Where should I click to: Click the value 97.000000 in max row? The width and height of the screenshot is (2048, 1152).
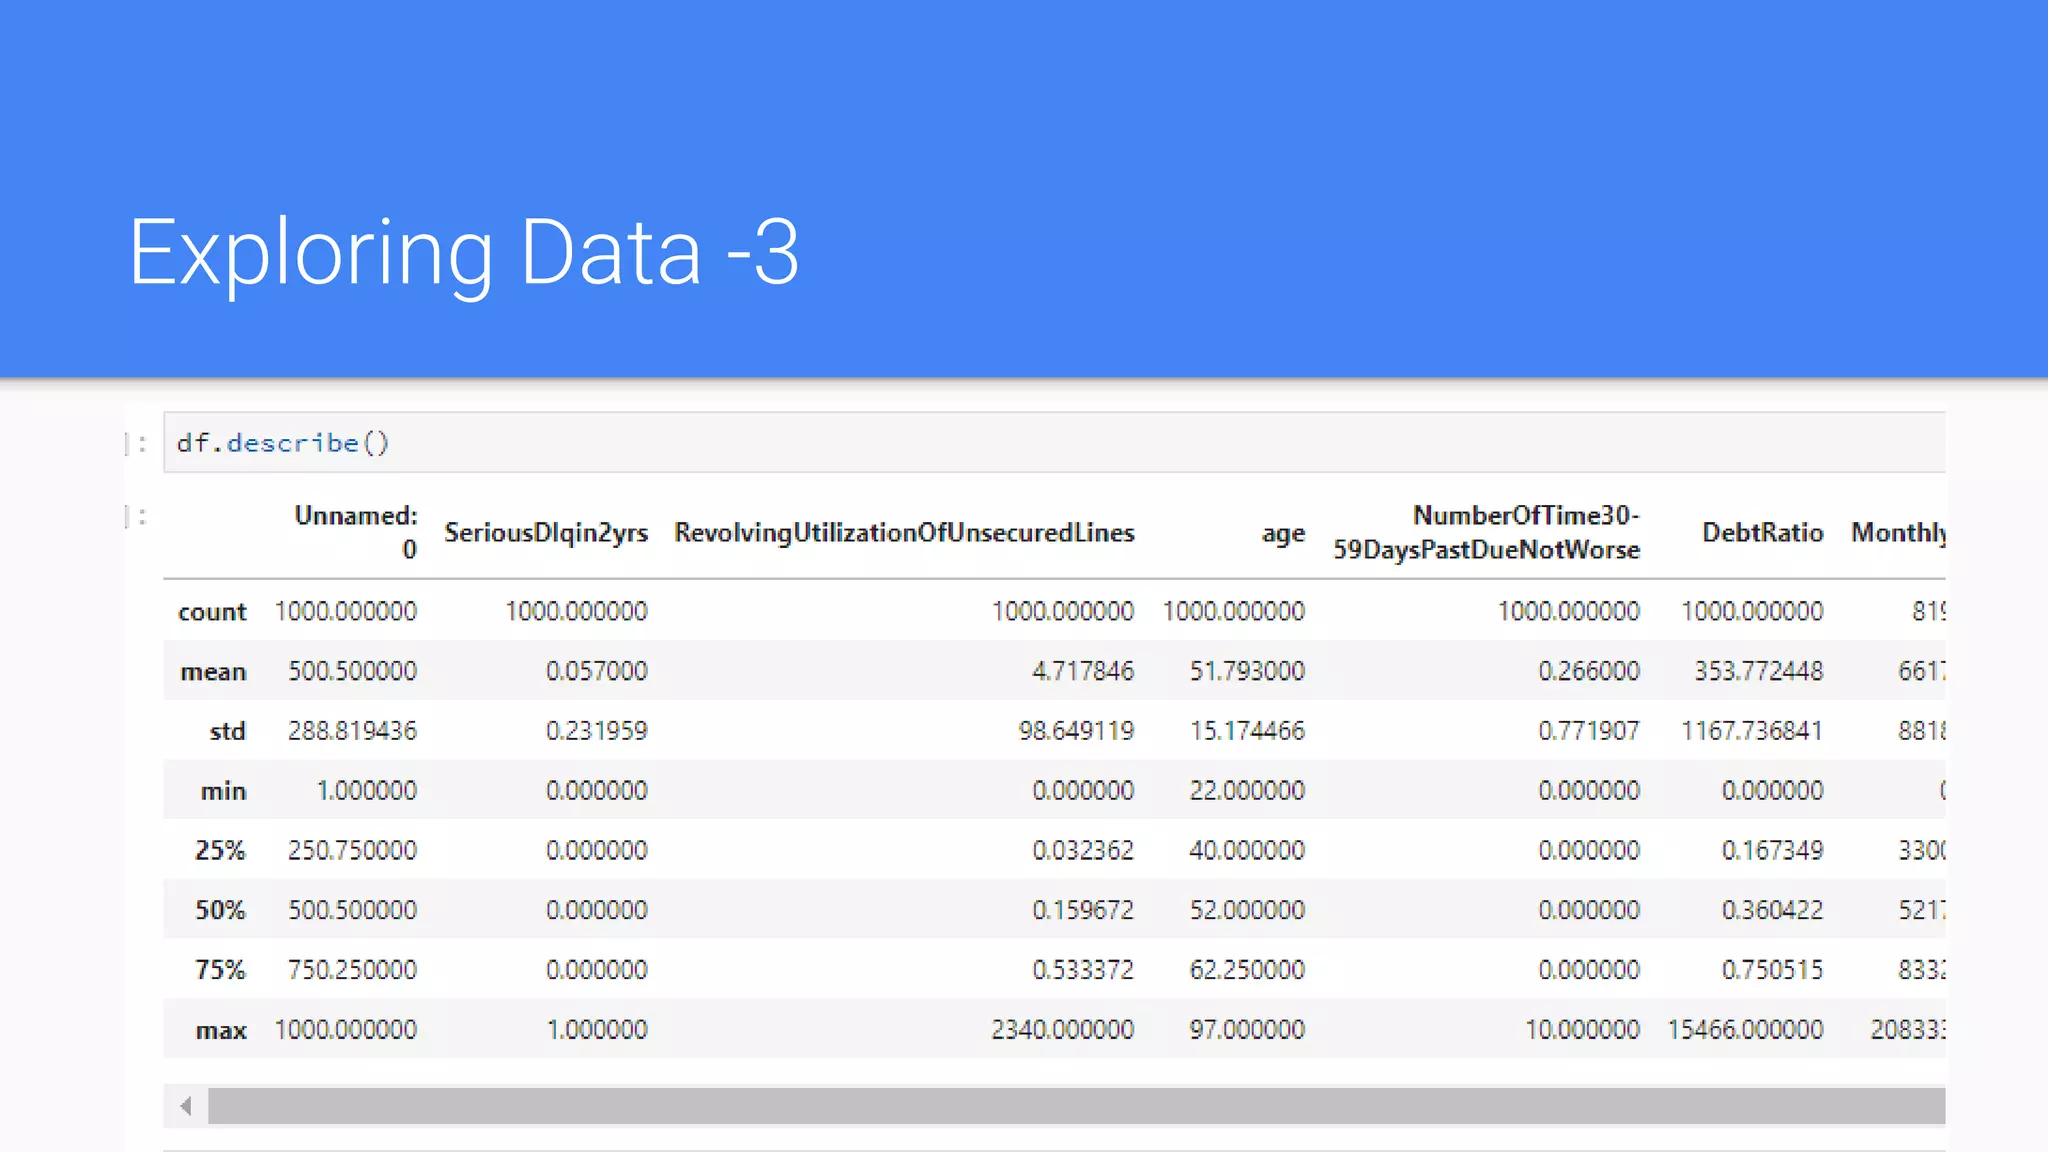pos(1247,1029)
